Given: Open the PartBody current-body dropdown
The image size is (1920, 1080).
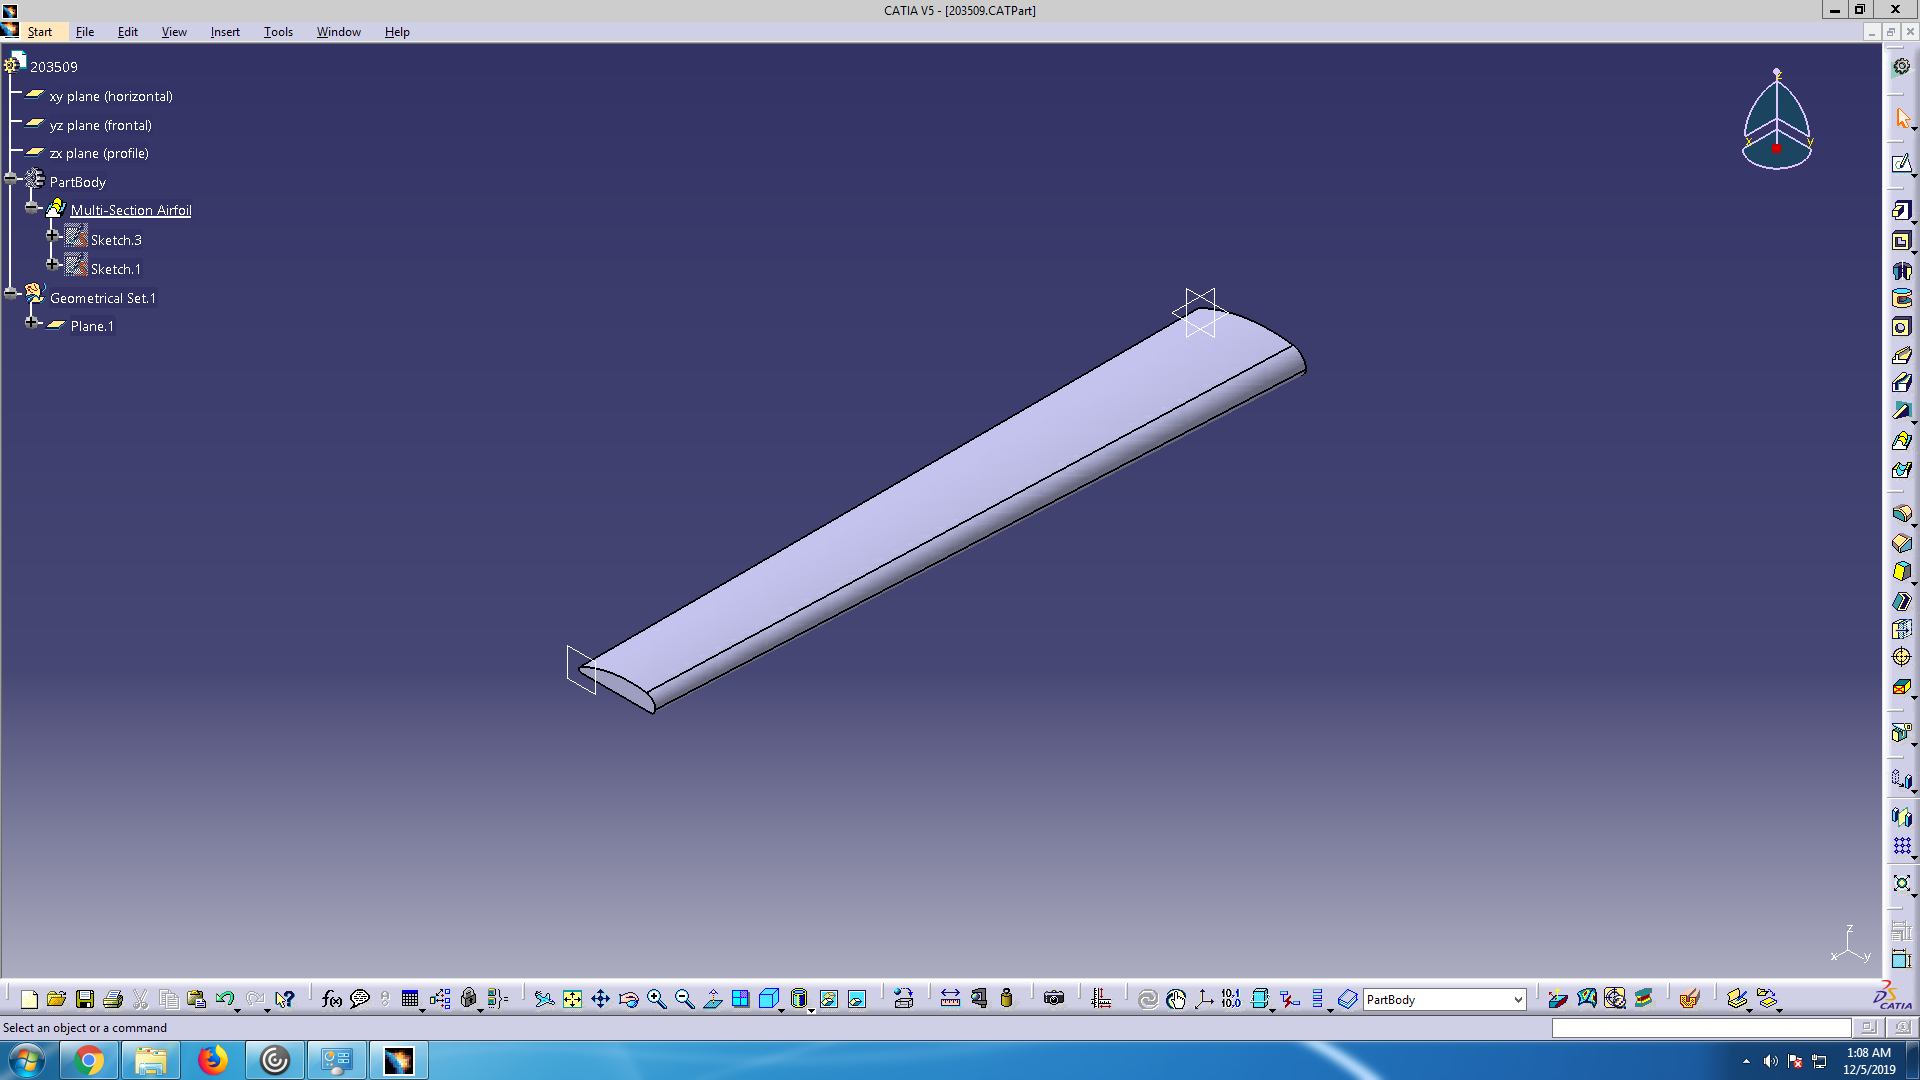Looking at the screenshot, I should click(1517, 1000).
